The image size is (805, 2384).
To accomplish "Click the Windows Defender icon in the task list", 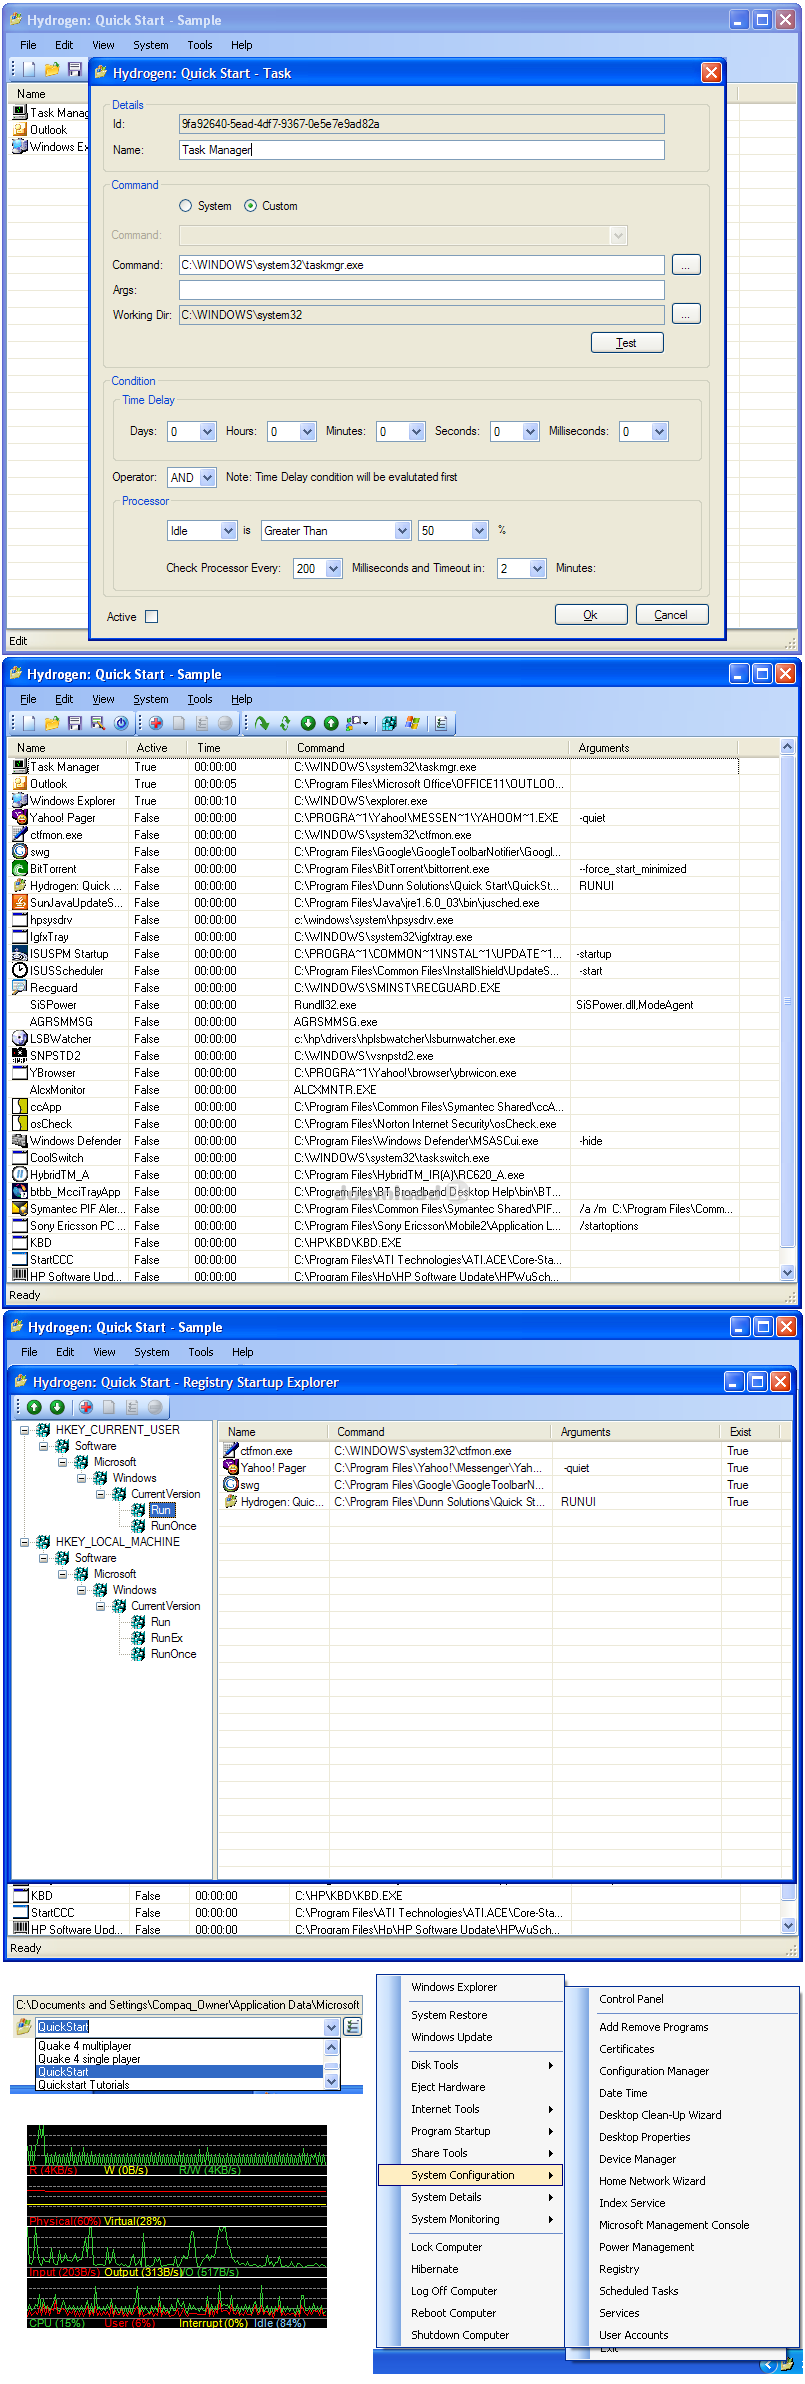I will pyautogui.click(x=20, y=1141).
